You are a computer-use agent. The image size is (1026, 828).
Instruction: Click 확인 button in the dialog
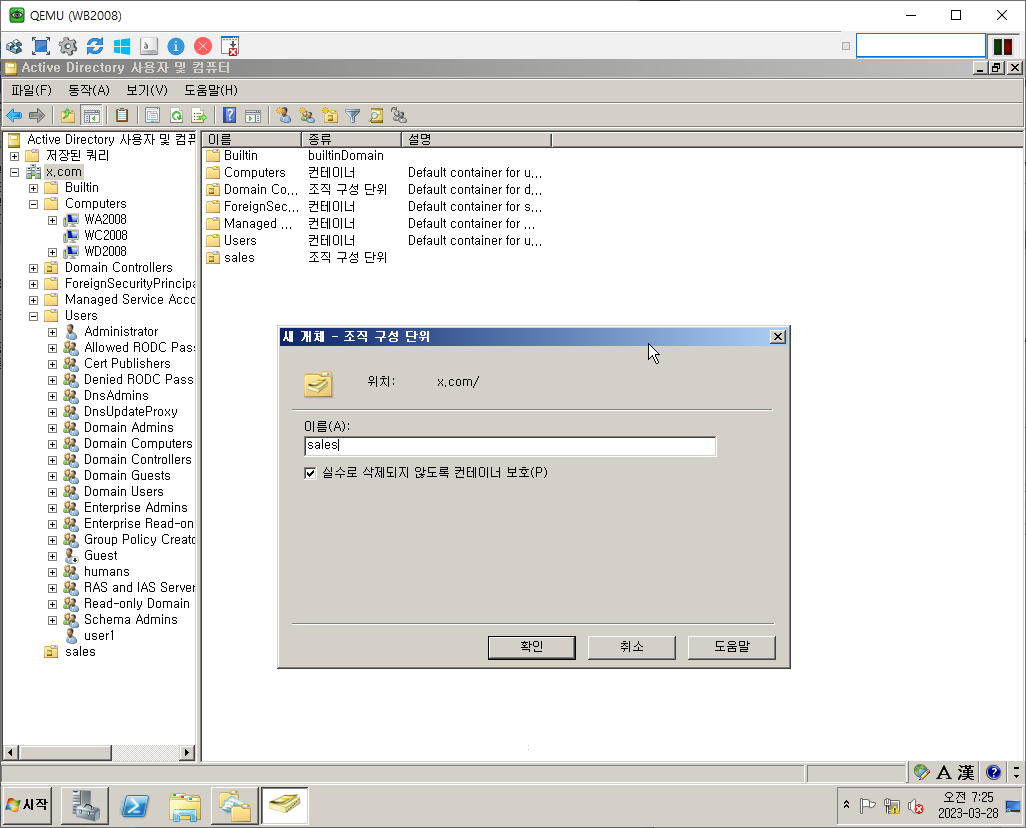click(532, 647)
